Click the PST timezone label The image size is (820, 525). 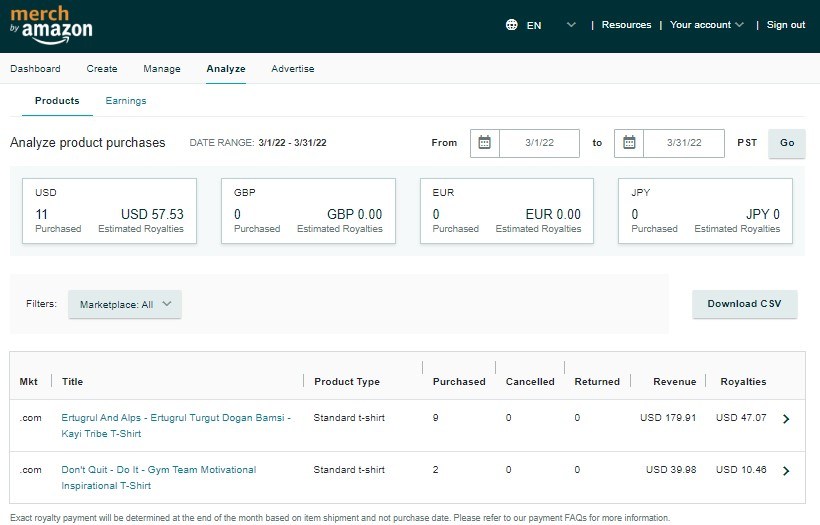tap(747, 143)
